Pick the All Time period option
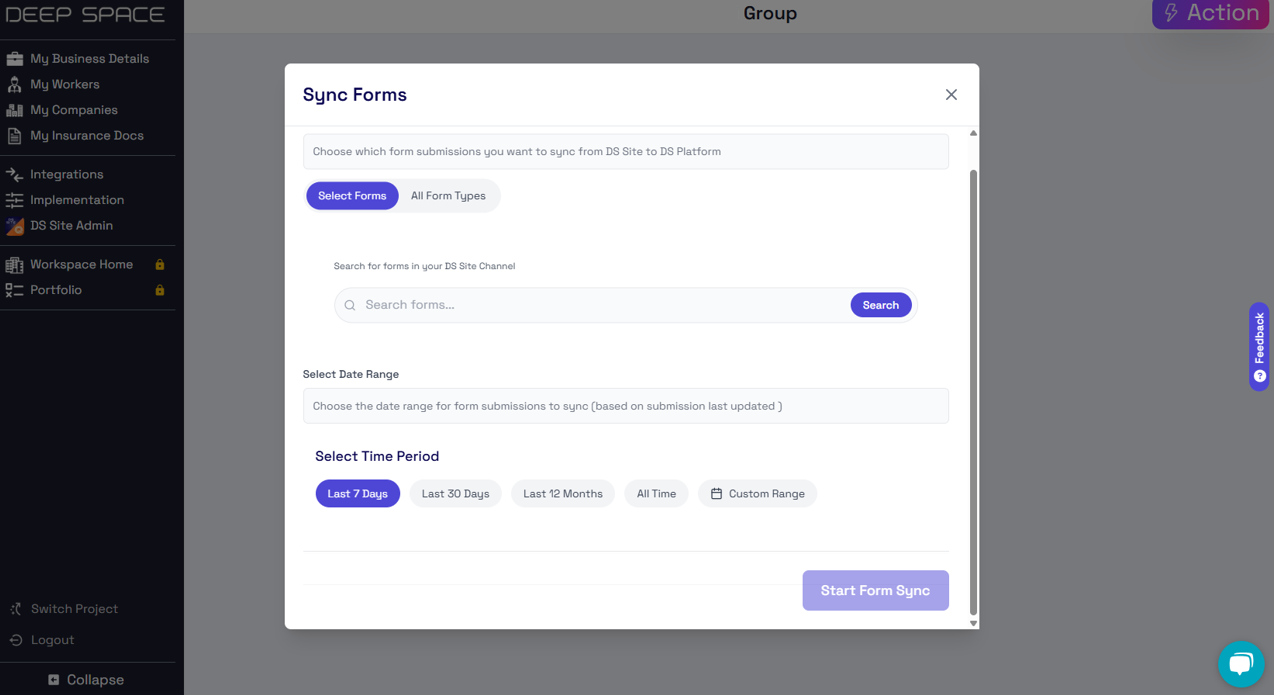1274x695 pixels. 656,494
